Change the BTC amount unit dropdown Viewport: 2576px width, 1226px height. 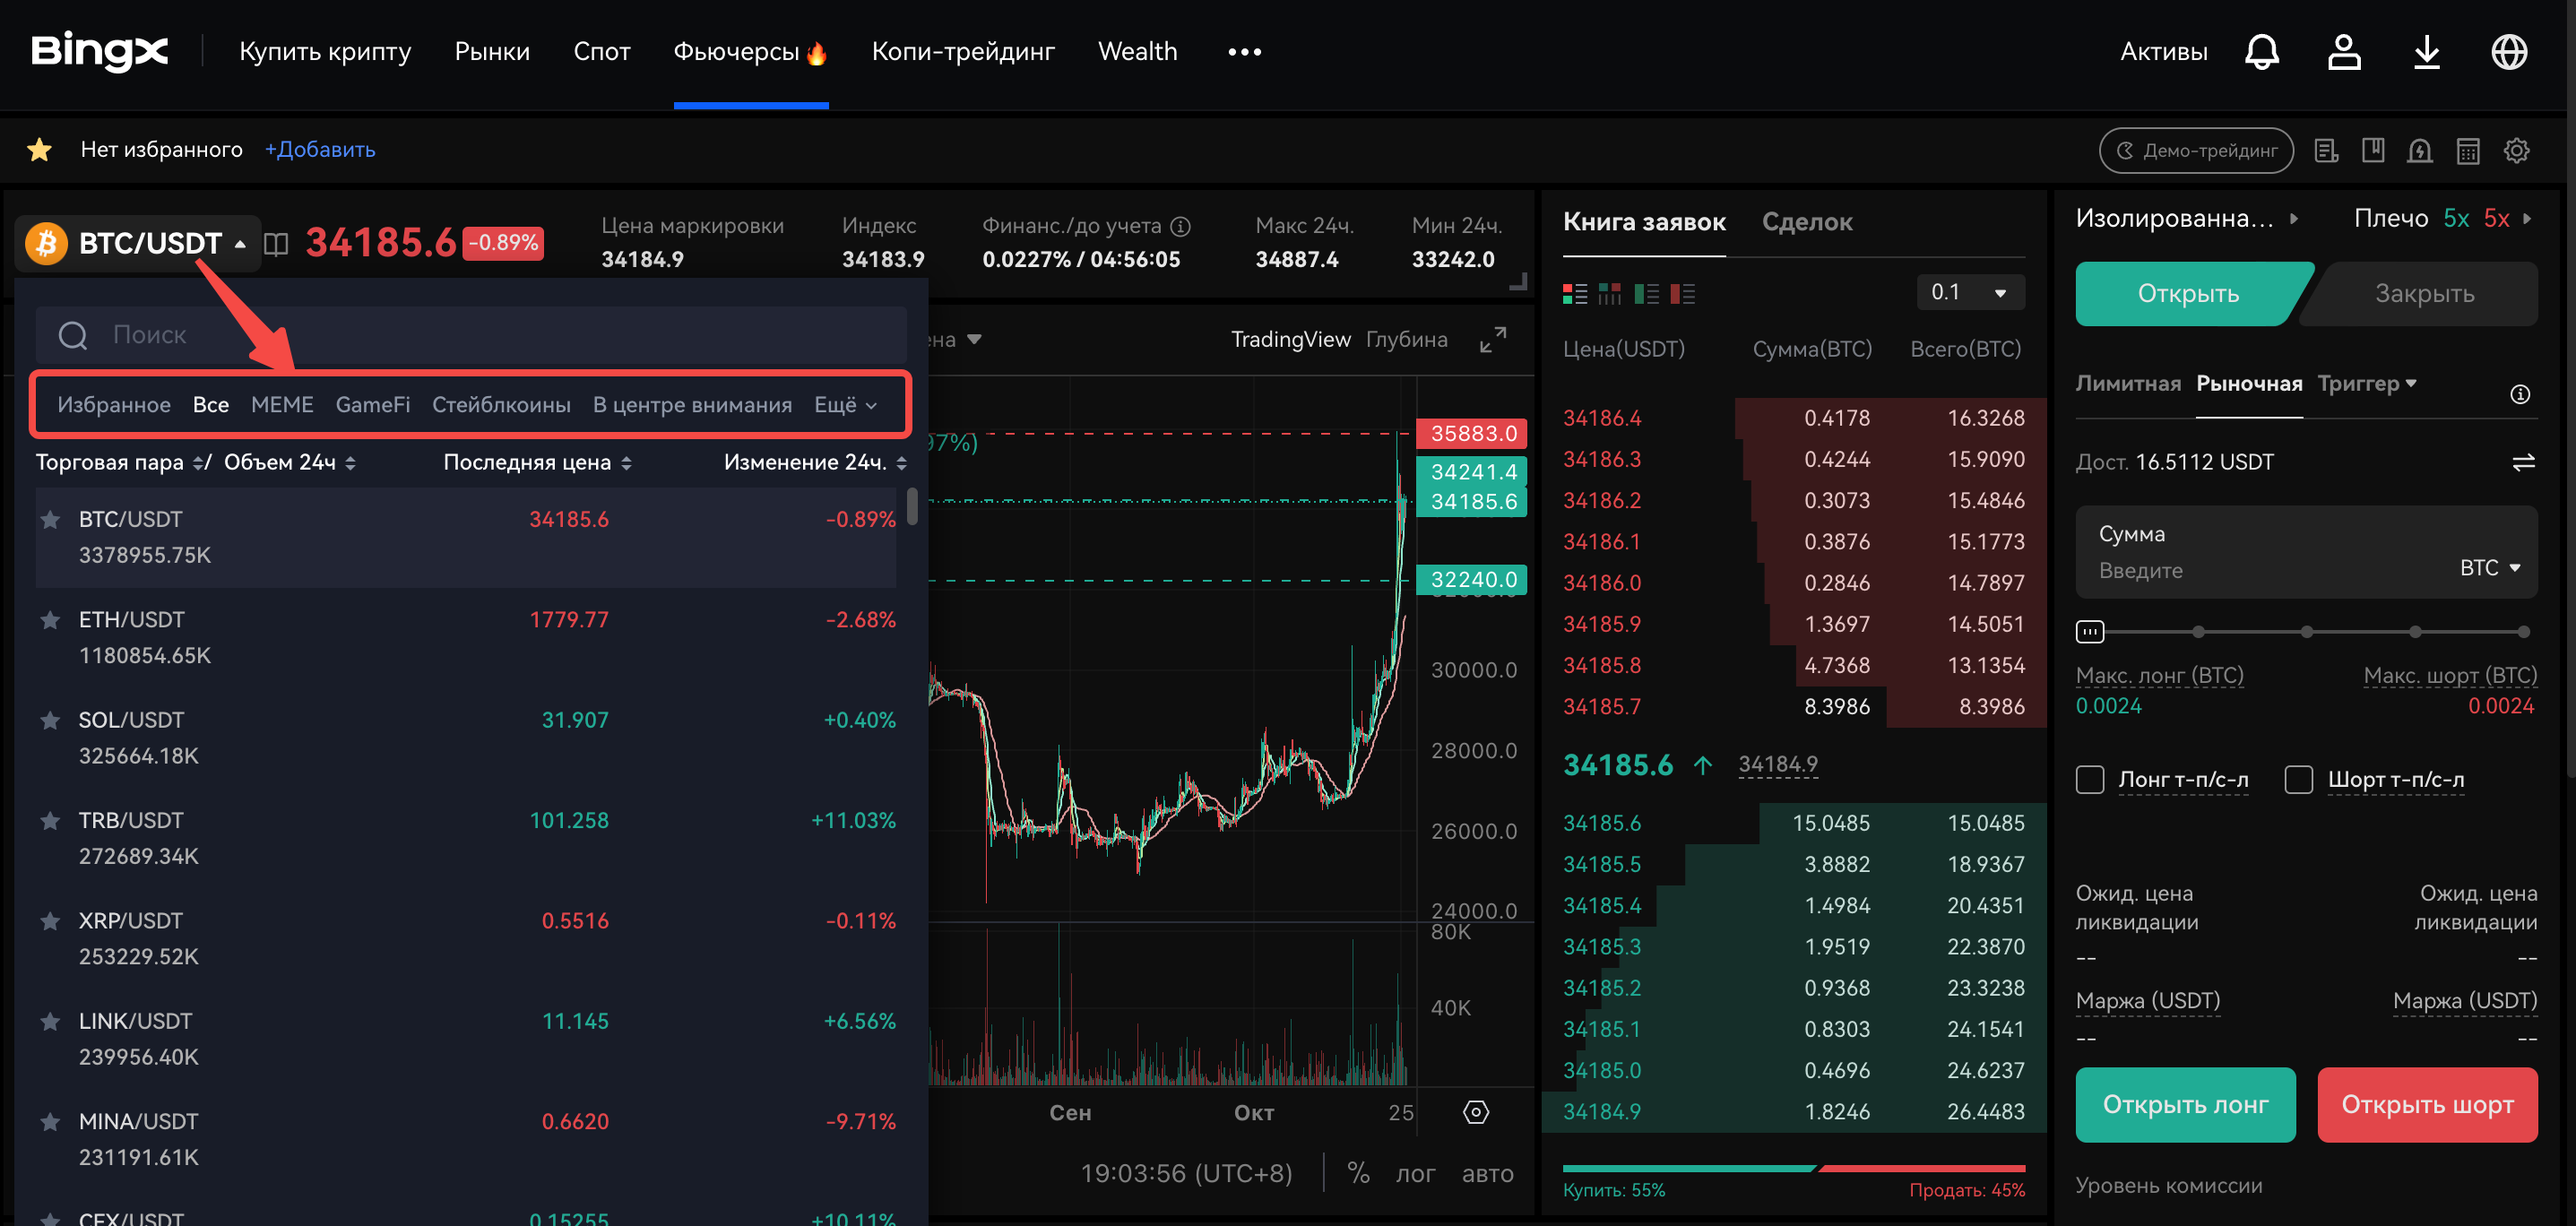[x=2490, y=568]
